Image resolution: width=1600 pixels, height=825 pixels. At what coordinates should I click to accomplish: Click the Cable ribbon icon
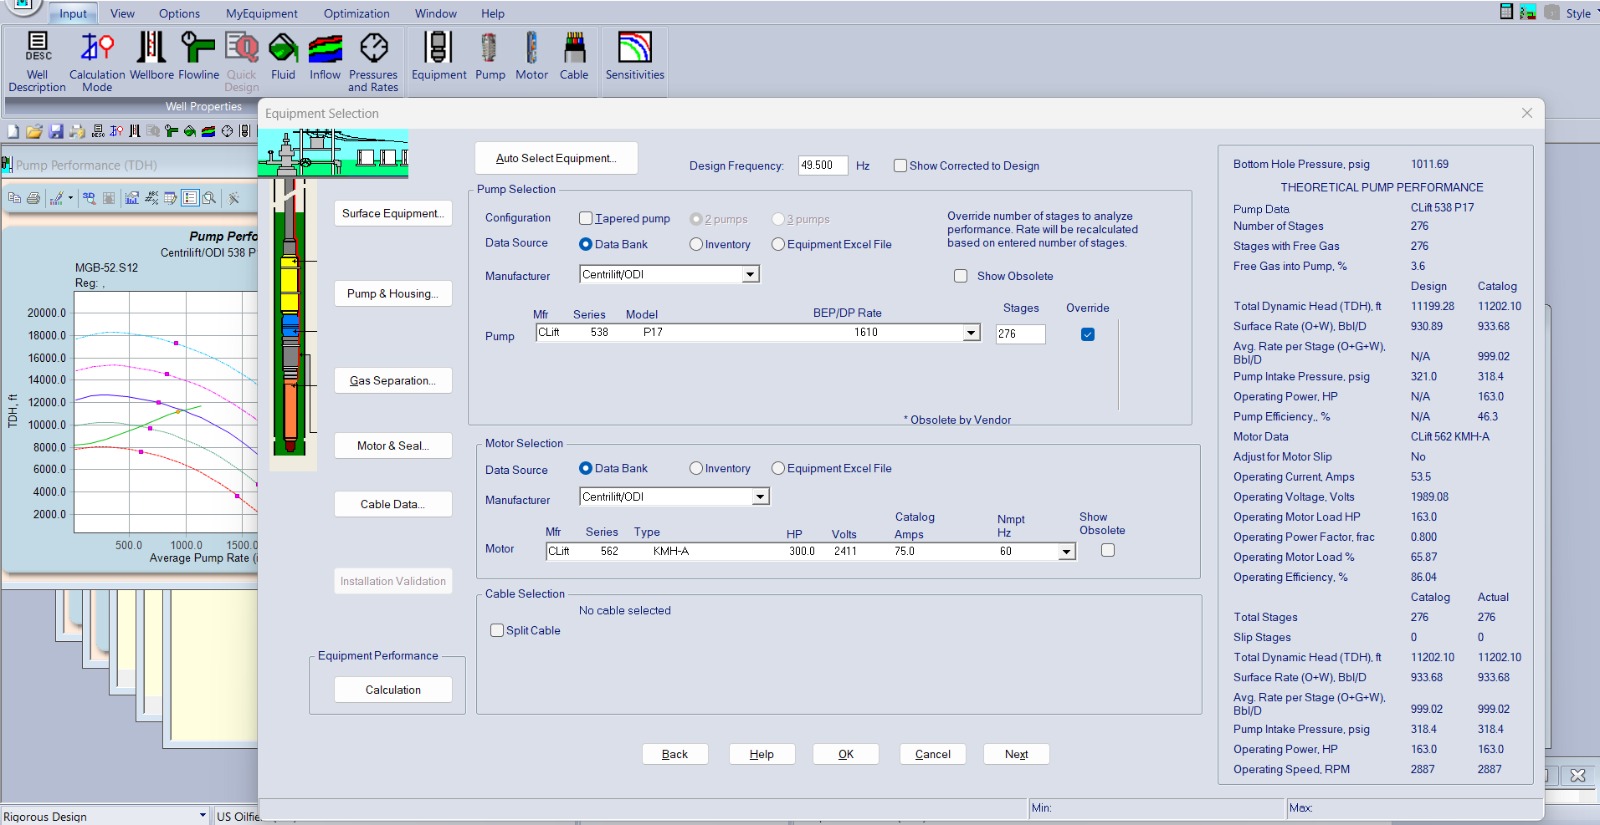pyautogui.click(x=574, y=60)
